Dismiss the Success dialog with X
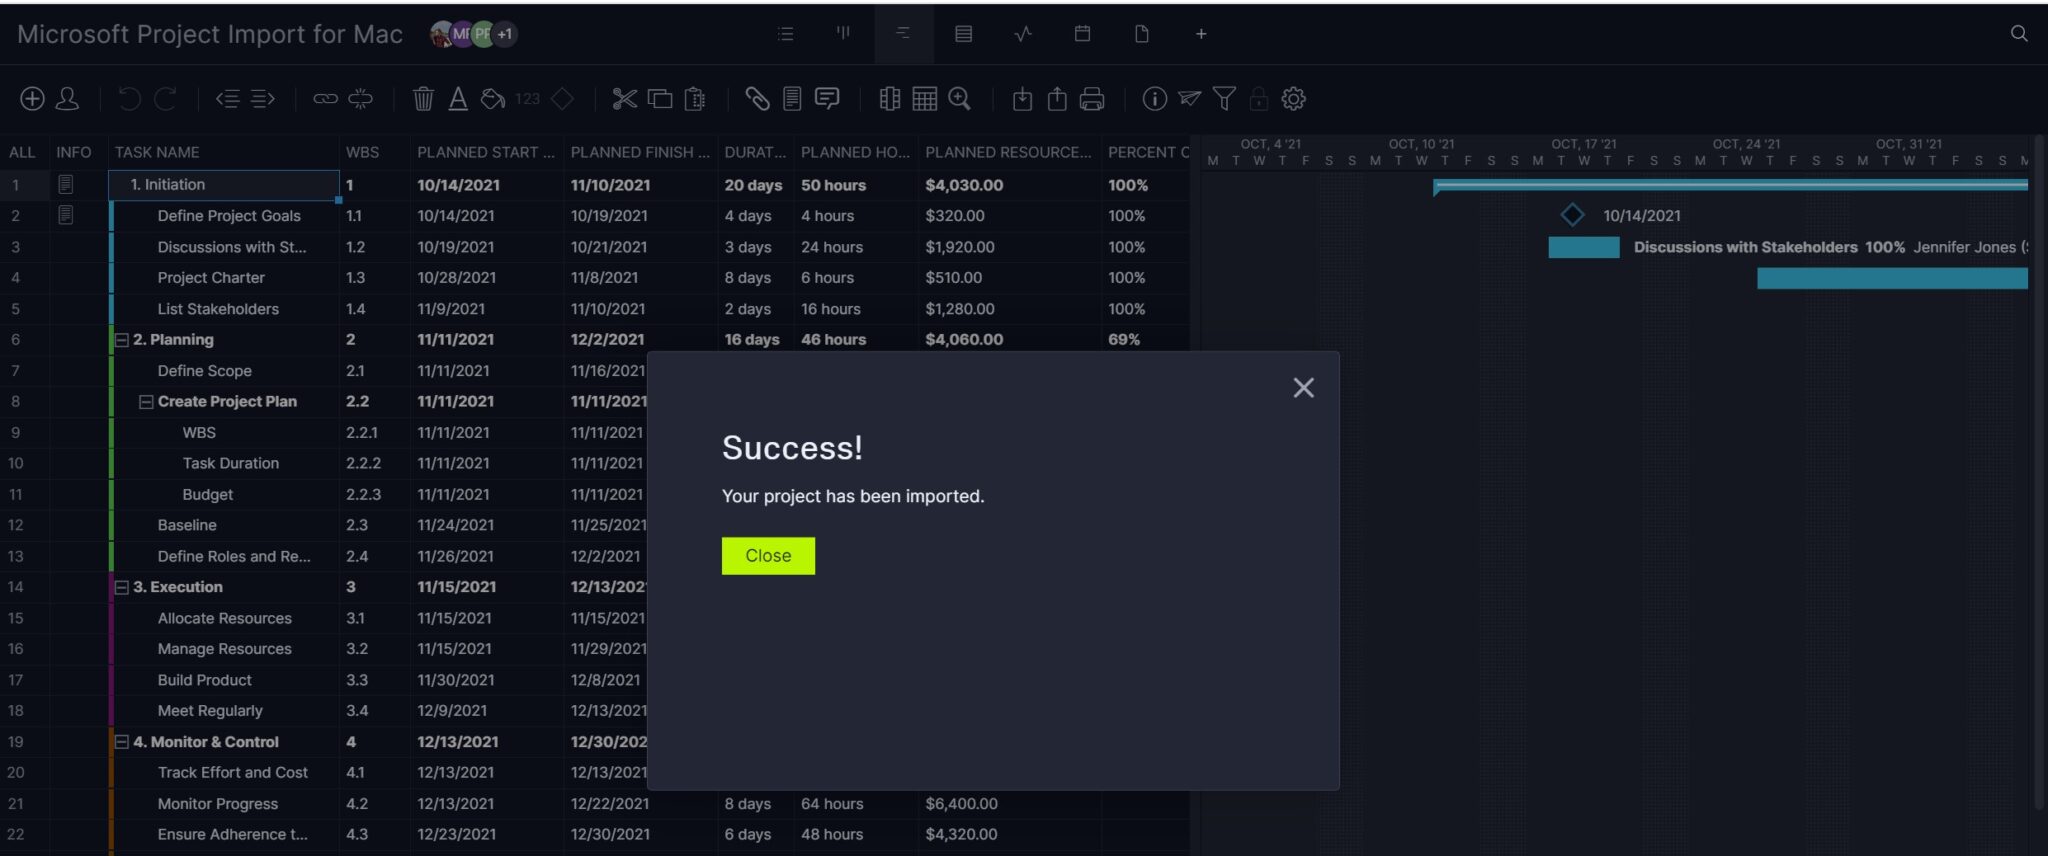Screen dimensions: 2048x856 [1303, 388]
